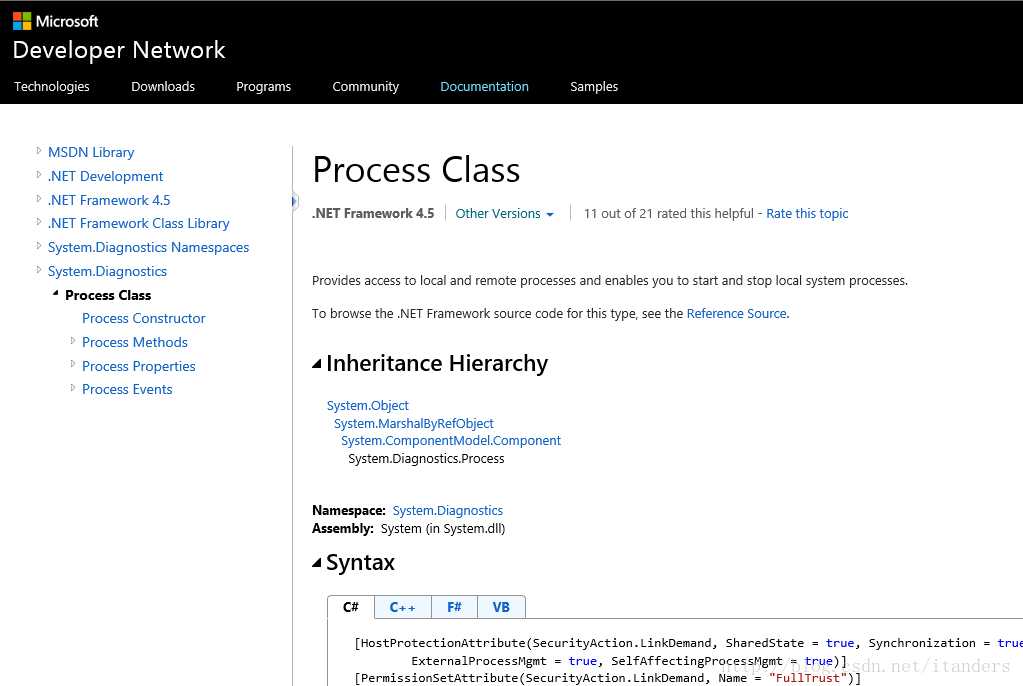Open the Downloads menu
The height and width of the screenshot is (686, 1023).
pos(163,86)
